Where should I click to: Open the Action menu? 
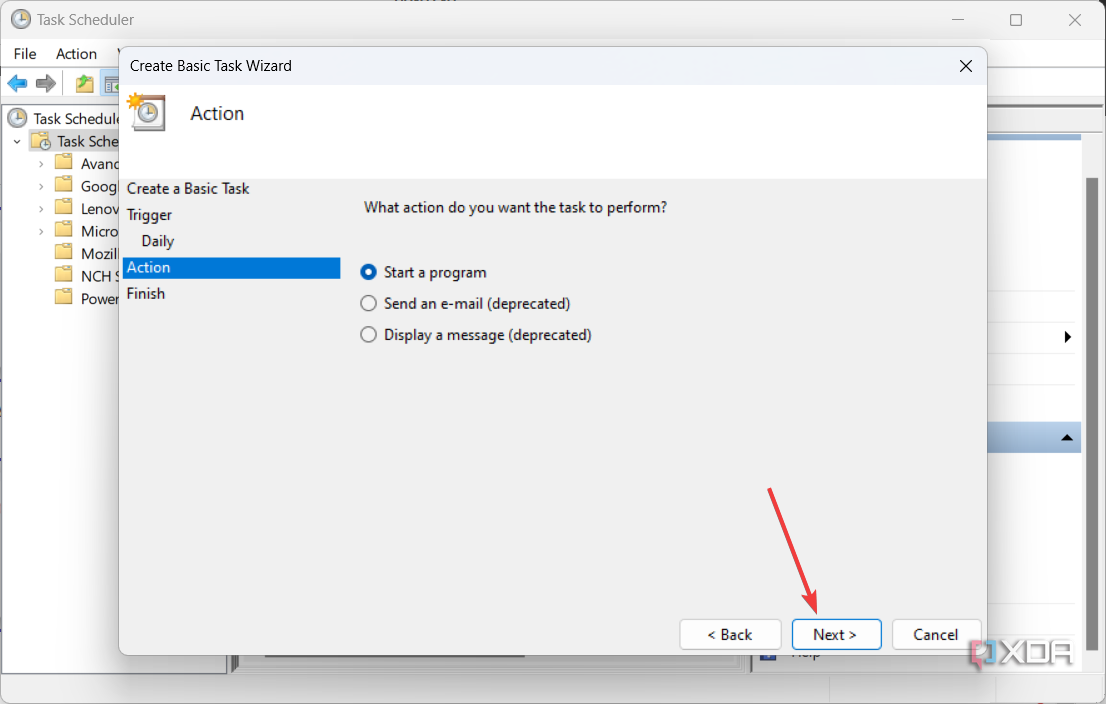coord(76,53)
